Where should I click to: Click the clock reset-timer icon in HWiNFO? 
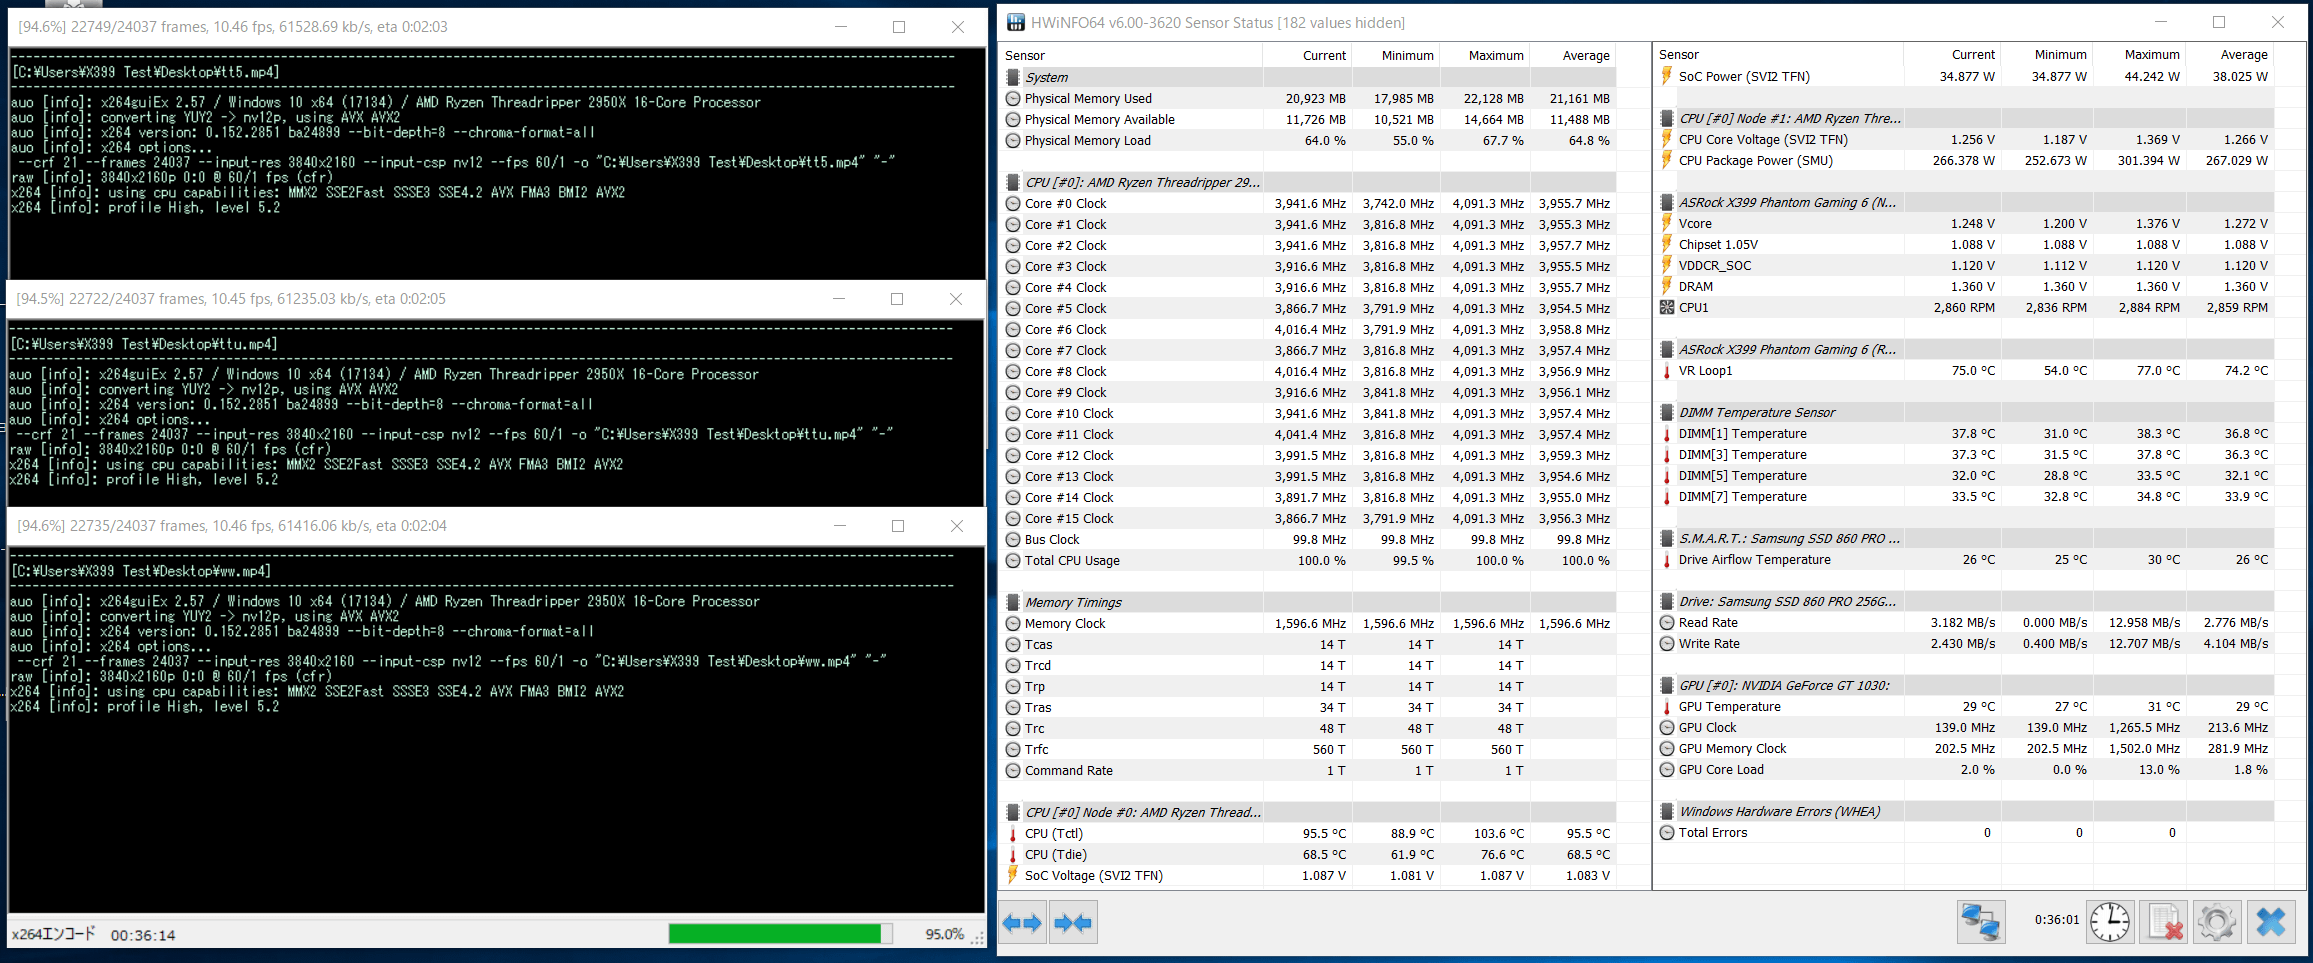point(2110,921)
